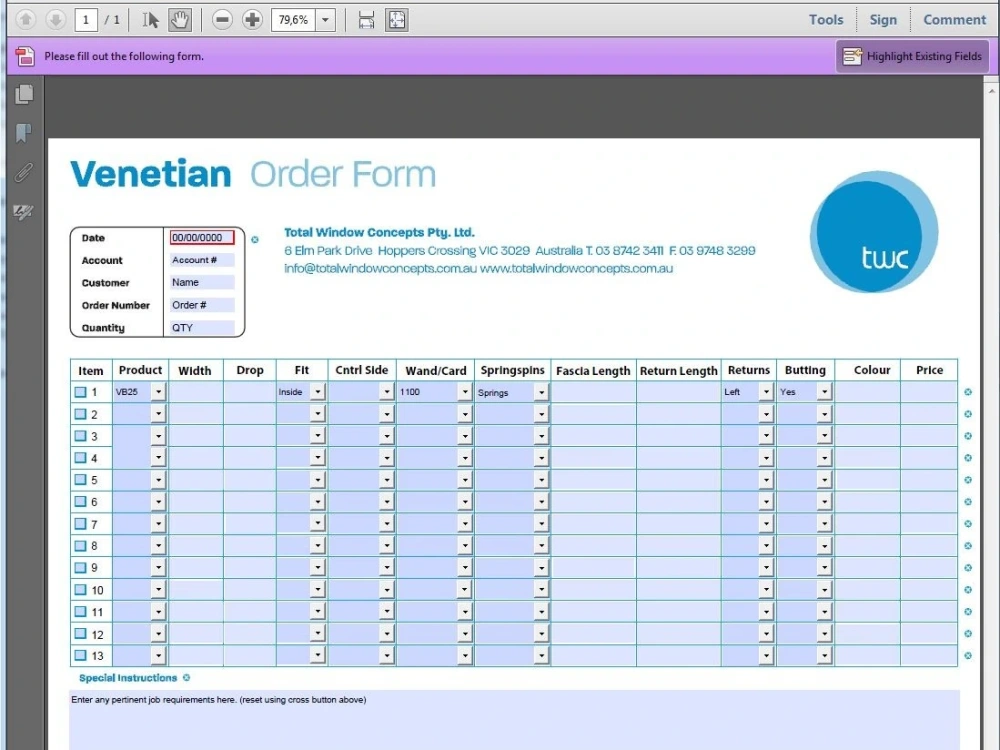The image size is (1000, 750).
Task: Reset row 2 with its cross button
Action: point(968,414)
